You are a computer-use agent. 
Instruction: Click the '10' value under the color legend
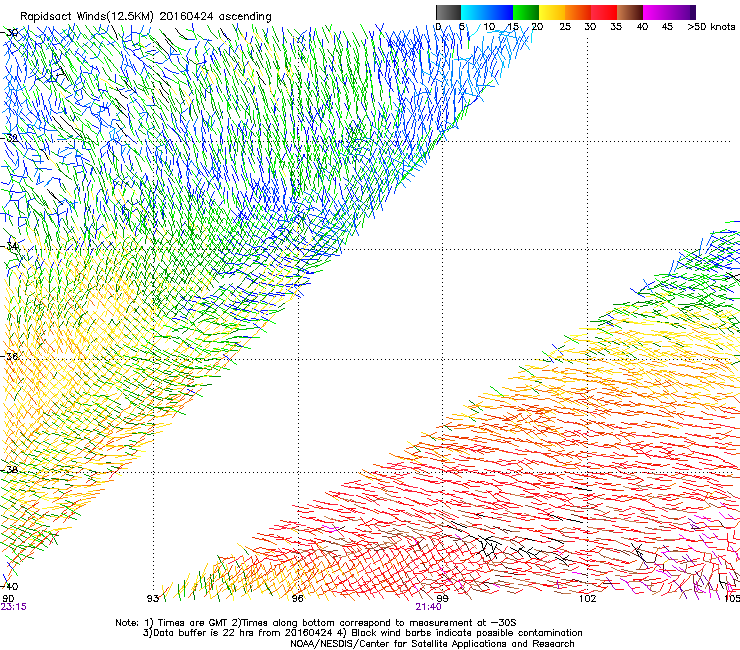pyautogui.click(x=489, y=27)
